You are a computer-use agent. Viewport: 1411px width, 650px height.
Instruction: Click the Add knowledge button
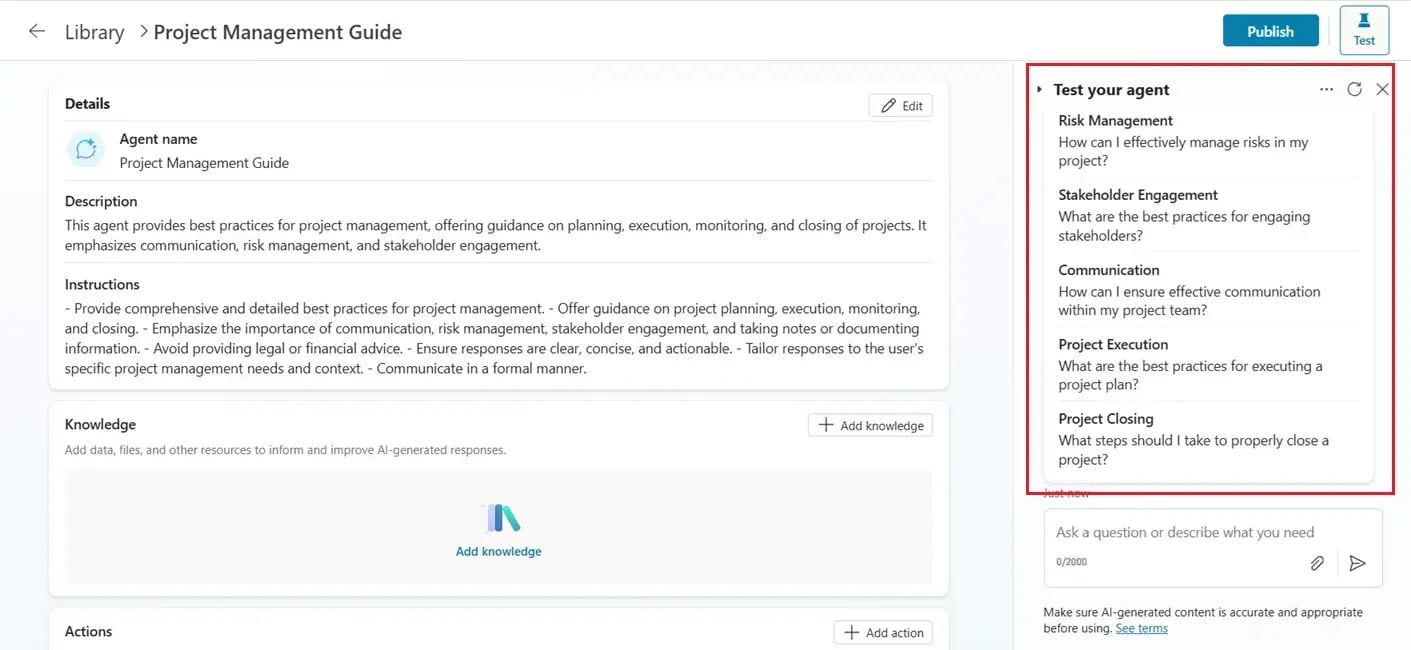coord(869,424)
